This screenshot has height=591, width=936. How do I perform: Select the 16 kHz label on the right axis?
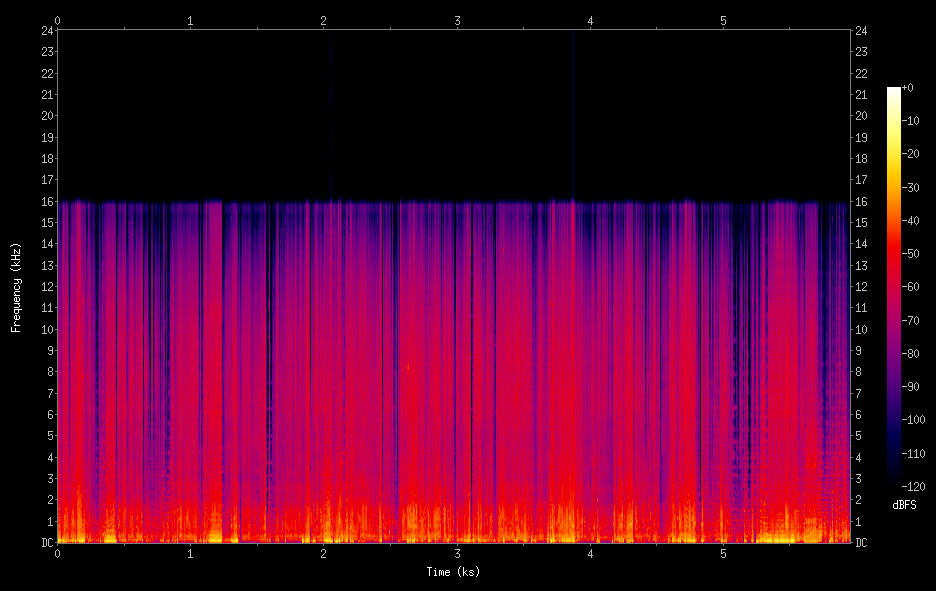tap(861, 201)
